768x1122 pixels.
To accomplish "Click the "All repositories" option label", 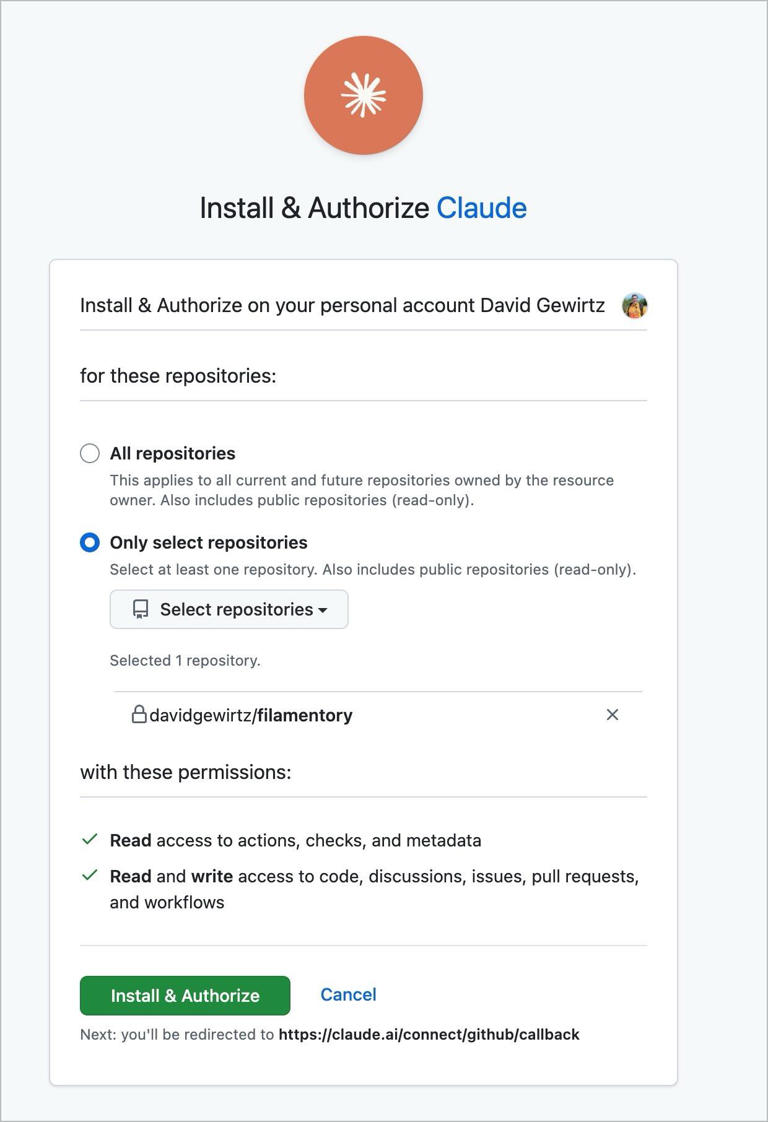I will pyautogui.click(x=172, y=453).
